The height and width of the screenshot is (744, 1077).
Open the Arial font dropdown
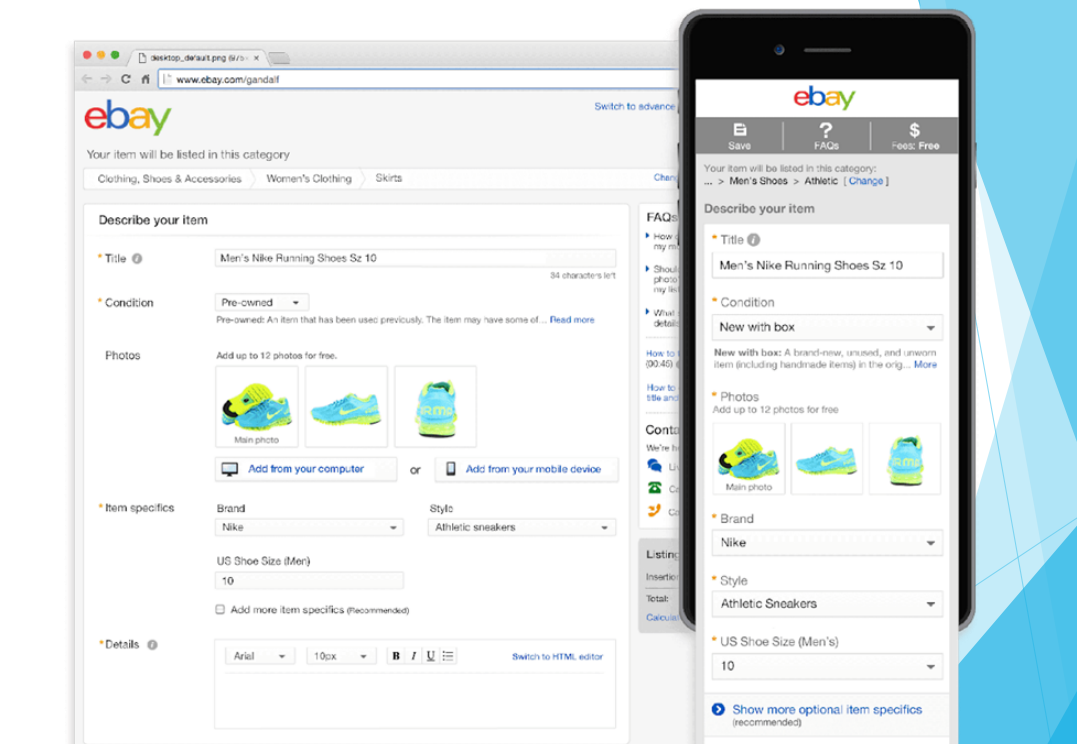tap(259, 656)
